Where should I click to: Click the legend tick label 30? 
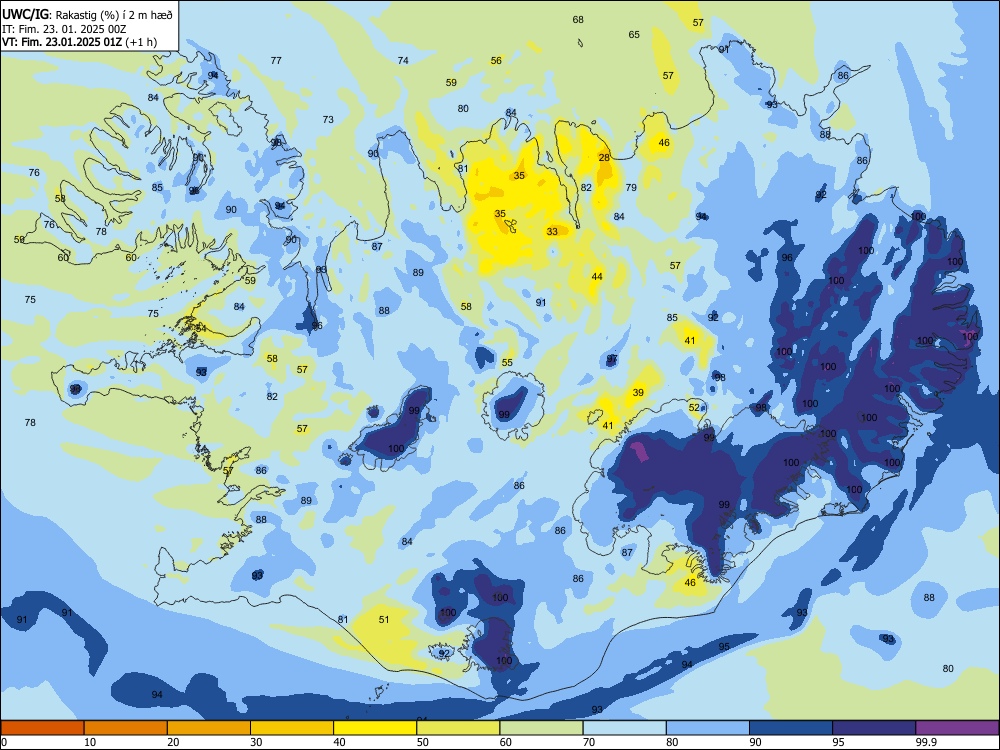256,742
